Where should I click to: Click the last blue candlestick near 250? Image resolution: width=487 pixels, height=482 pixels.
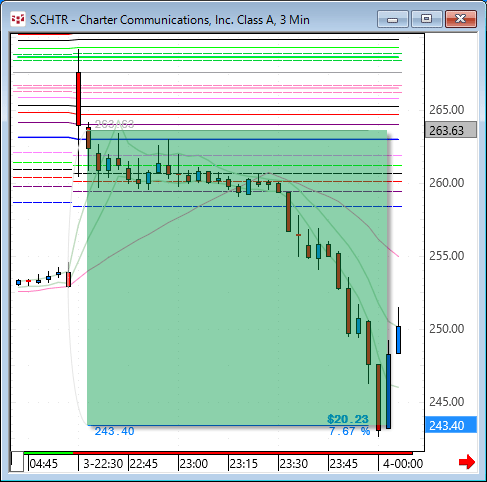click(x=398, y=340)
